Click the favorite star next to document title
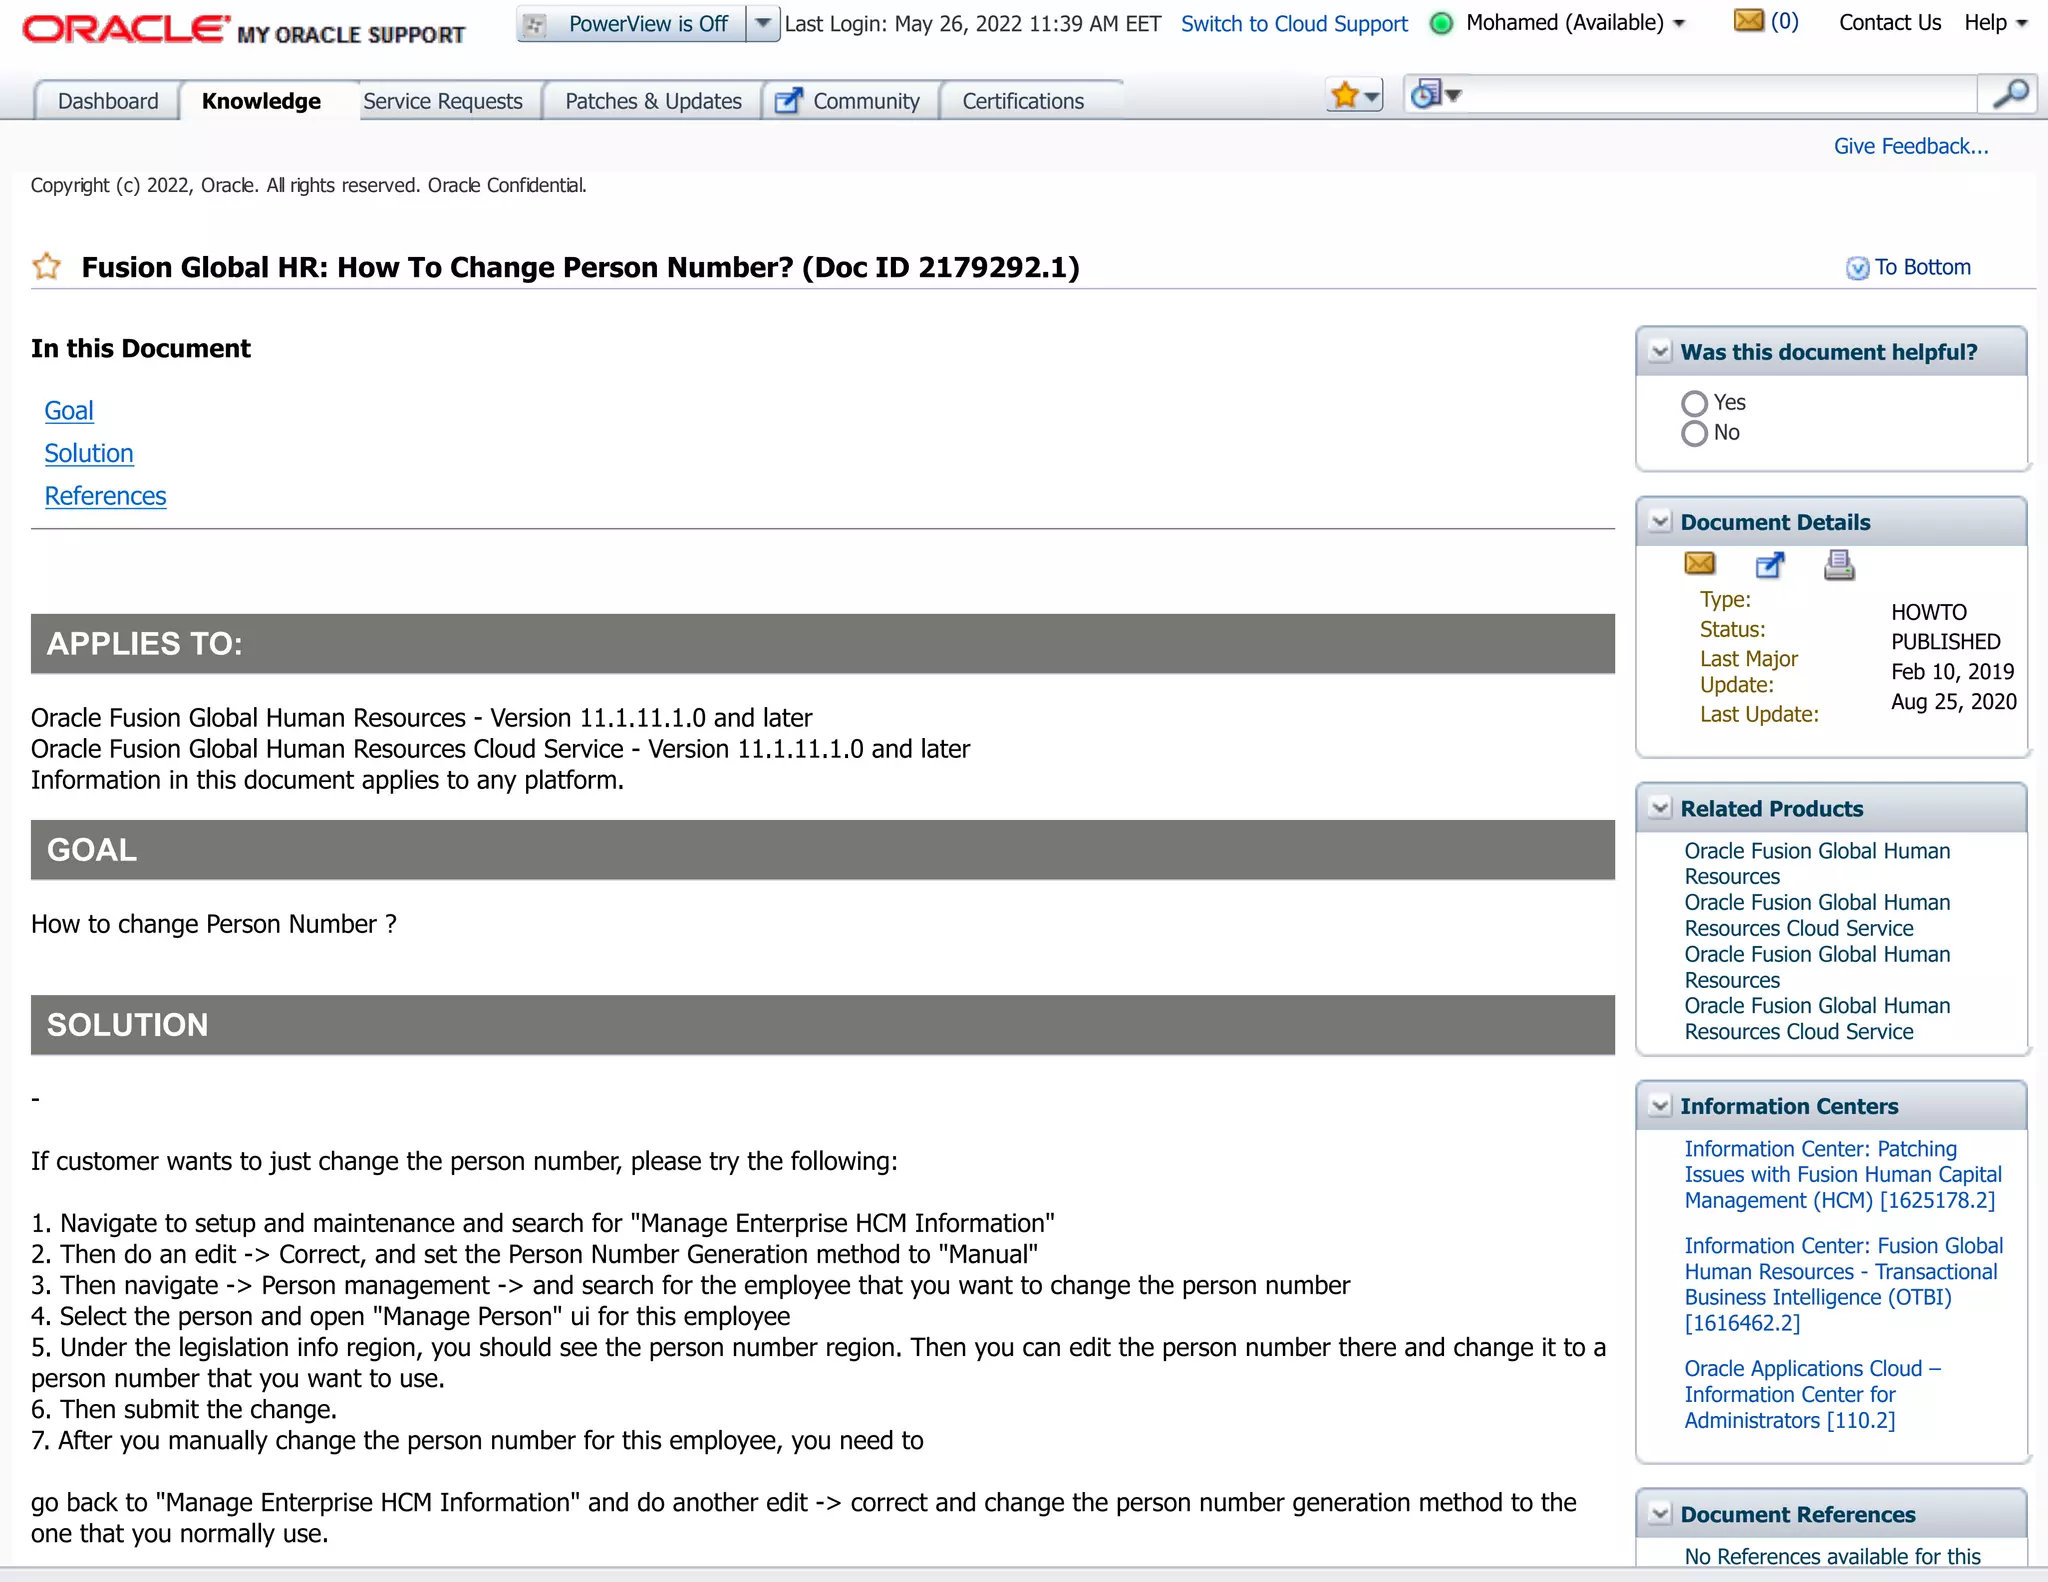The height and width of the screenshot is (1582, 2048). click(x=47, y=266)
